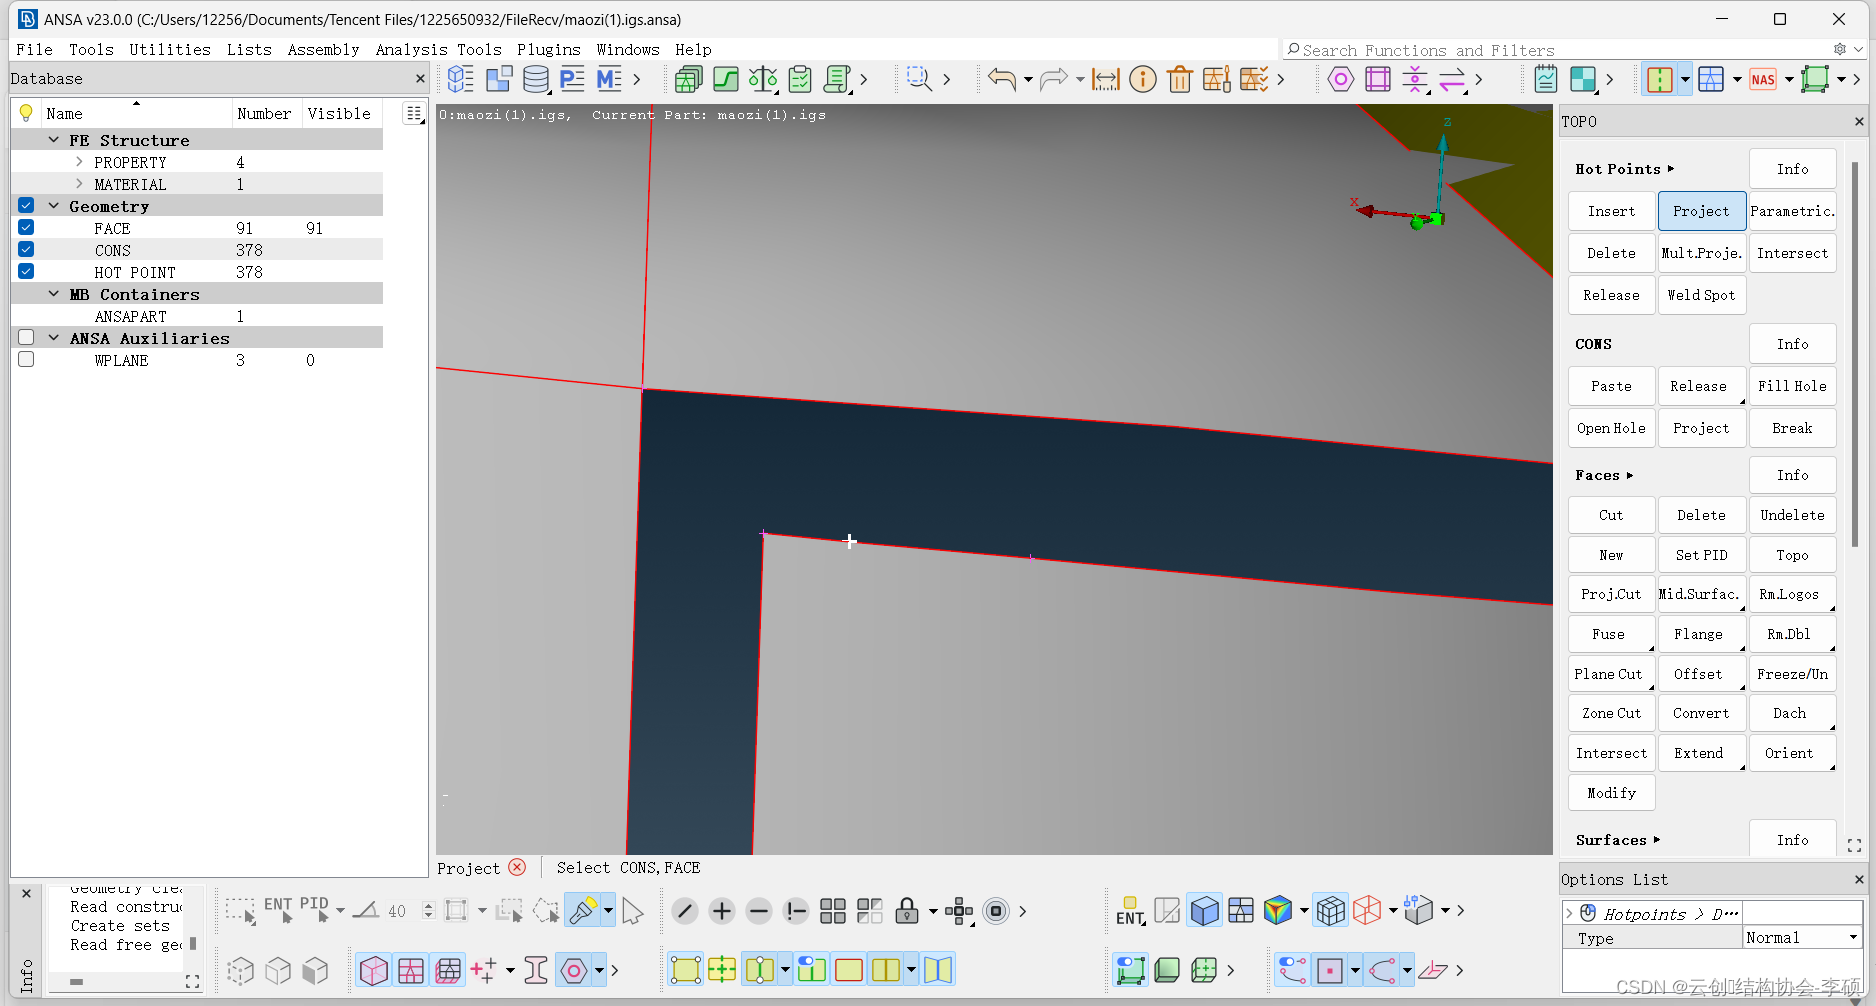Viewport: 1876px width, 1006px height.
Task: Adjust the value 40 stepper control
Action: [428, 910]
